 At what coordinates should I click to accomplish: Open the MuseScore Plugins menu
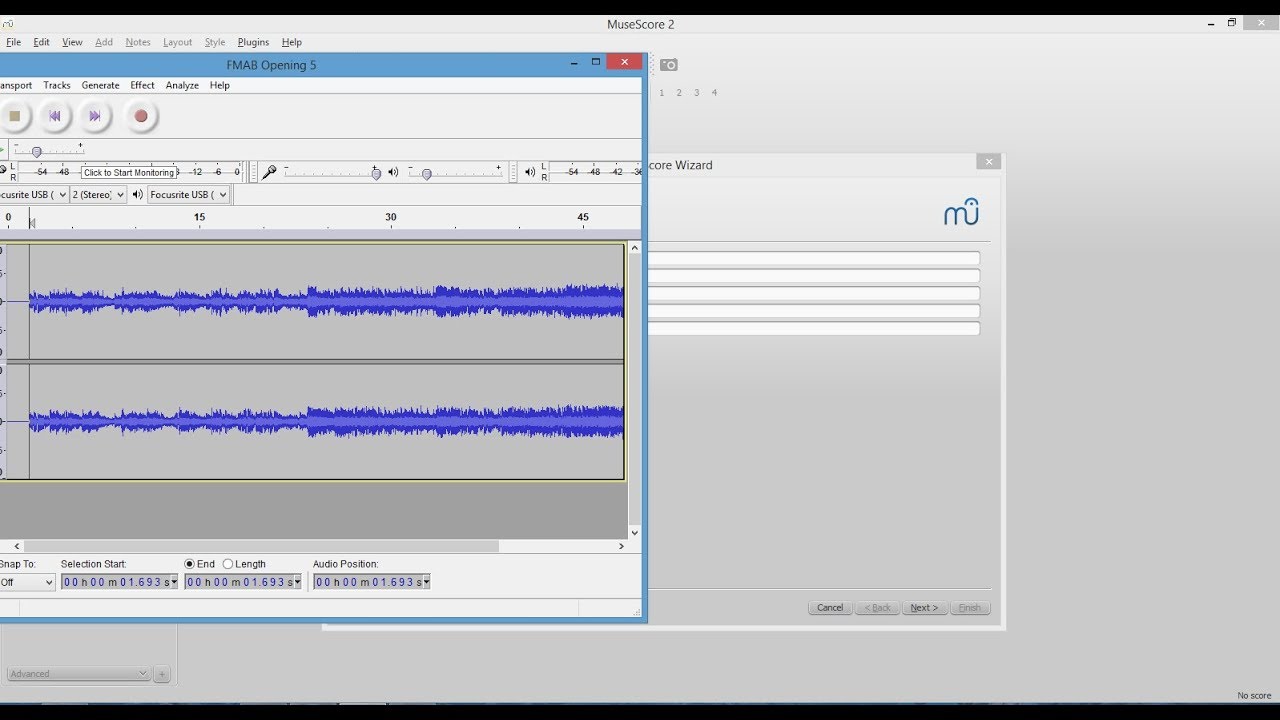tap(253, 42)
